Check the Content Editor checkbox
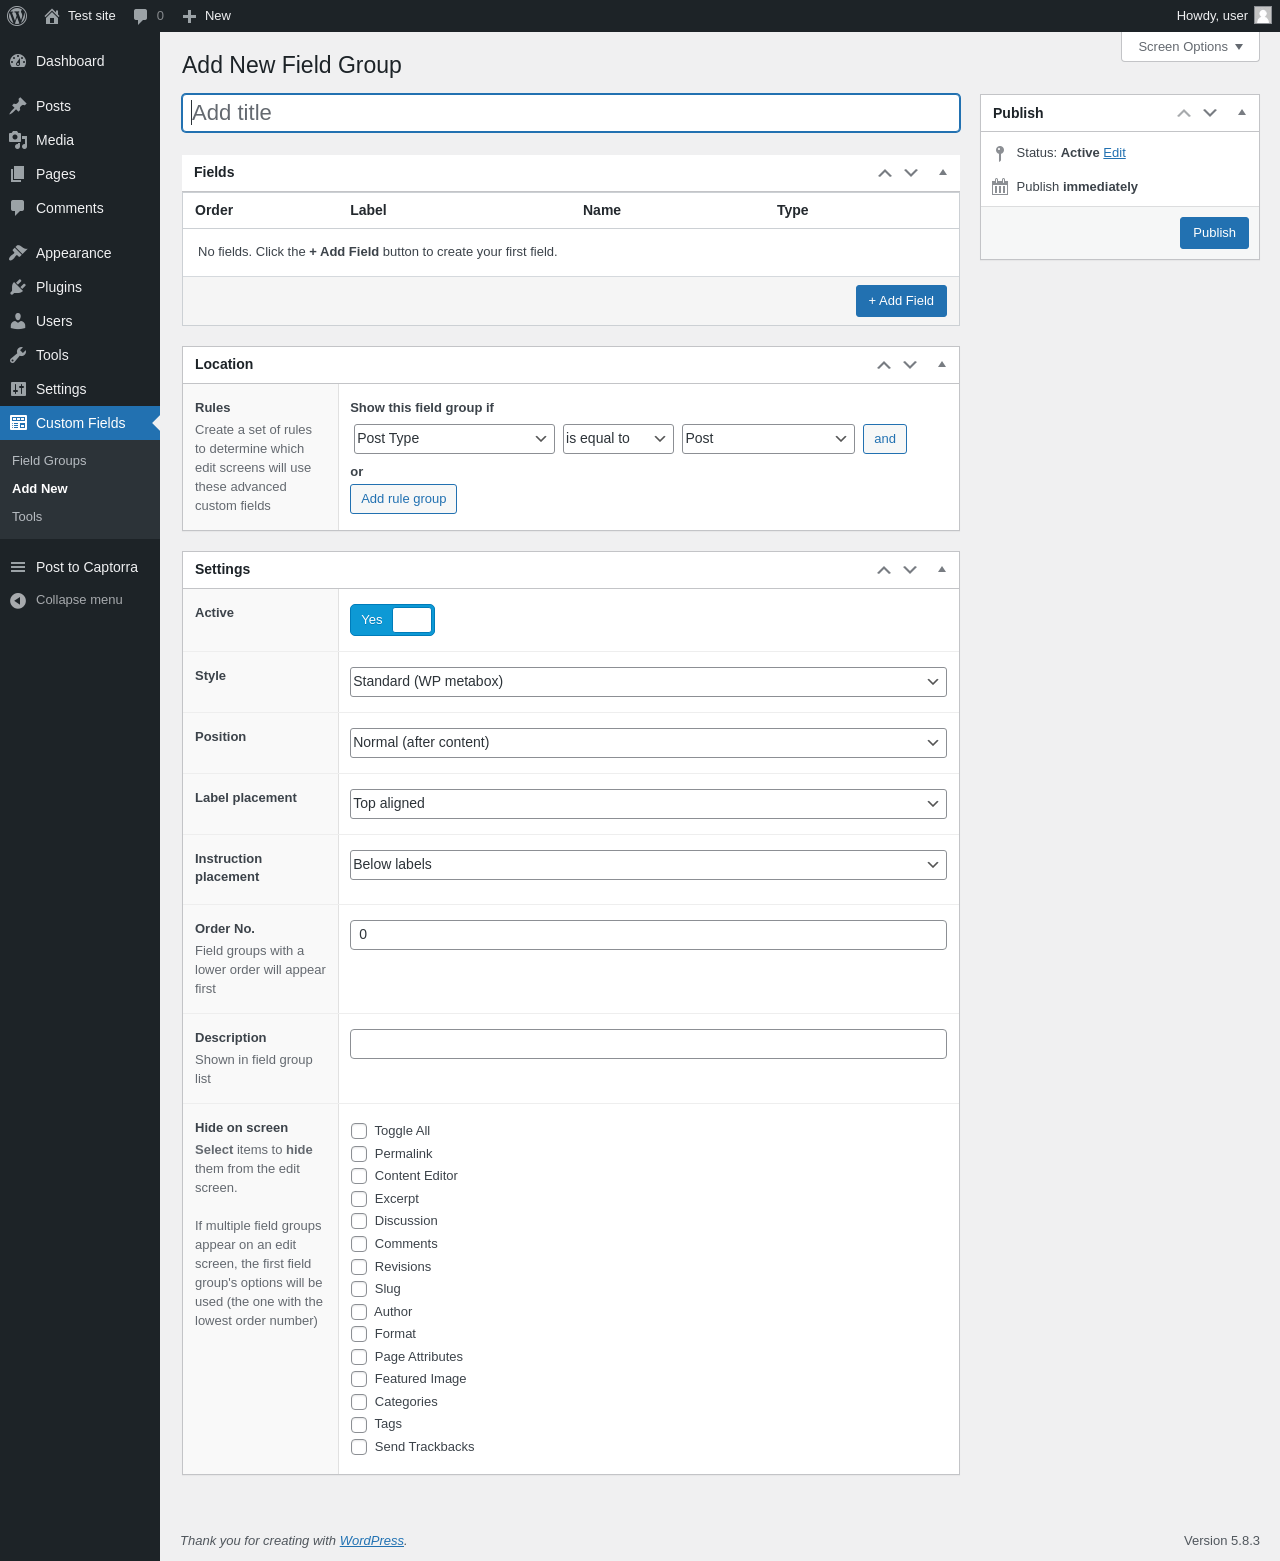Viewport: 1280px width, 1561px height. [x=359, y=1176]
